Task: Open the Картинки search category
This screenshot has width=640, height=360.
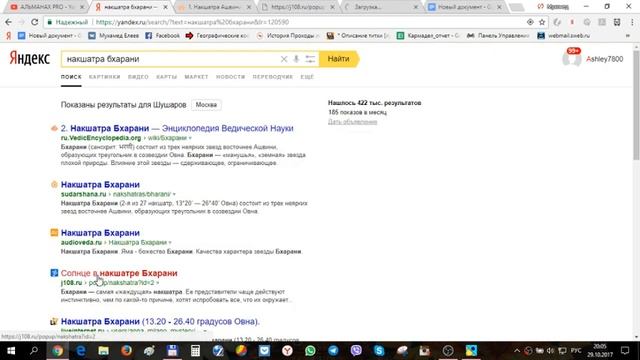Action: [x=104, y=77]
